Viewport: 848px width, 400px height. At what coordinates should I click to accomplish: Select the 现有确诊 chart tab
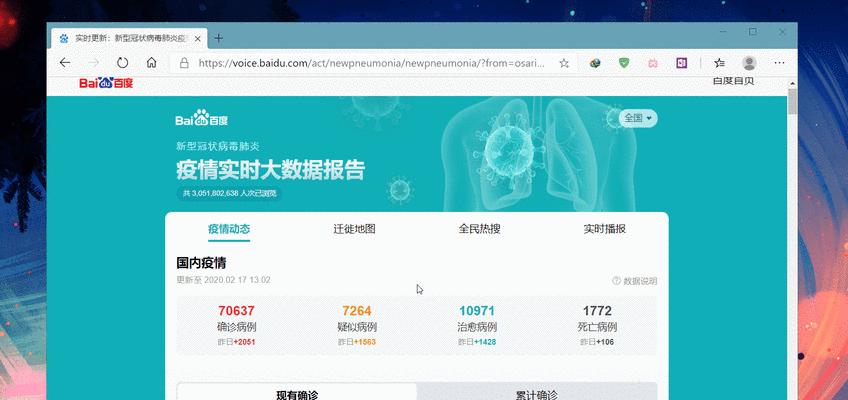[297, 392]
